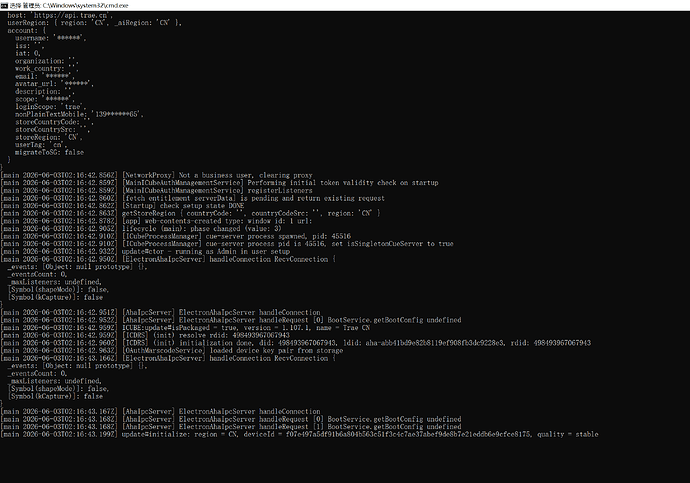The width and height of the screenshot is (690, 483).
Task: Click the 'nonPlainTextMobile:' line
Action: (x=79, y=114)
